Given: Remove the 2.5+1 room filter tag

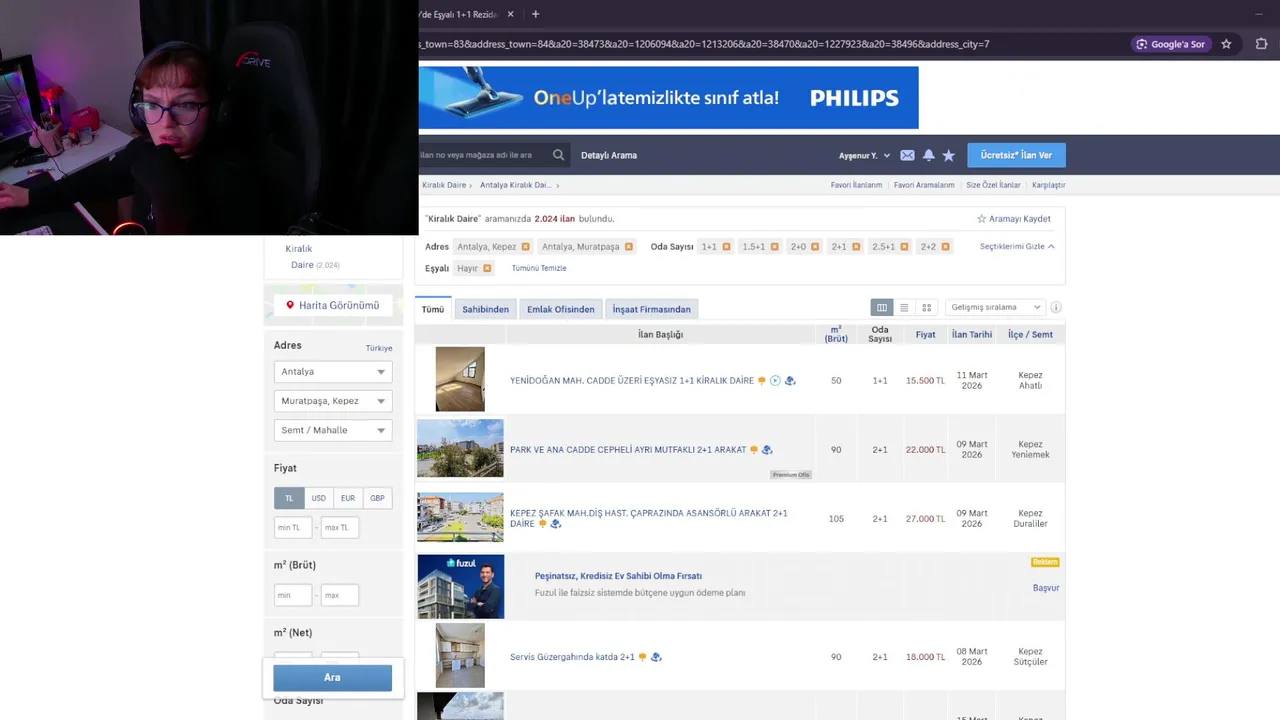Looking at the screenshot, I should [x=904, y=247].
